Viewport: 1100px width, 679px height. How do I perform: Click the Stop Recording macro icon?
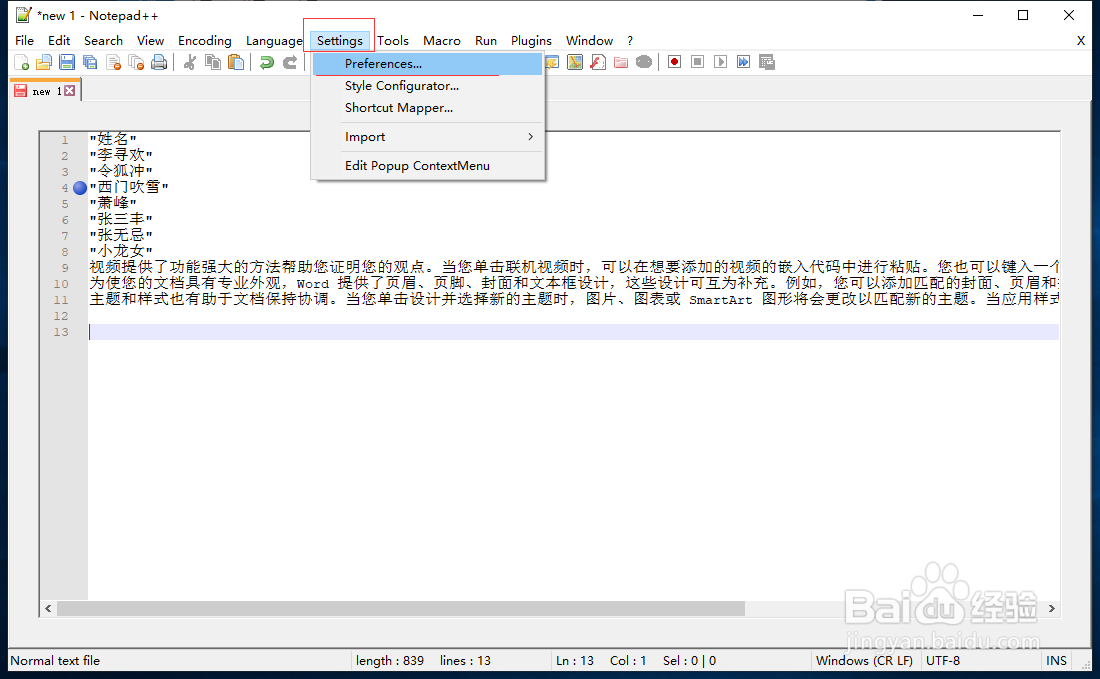click(697, 62)
